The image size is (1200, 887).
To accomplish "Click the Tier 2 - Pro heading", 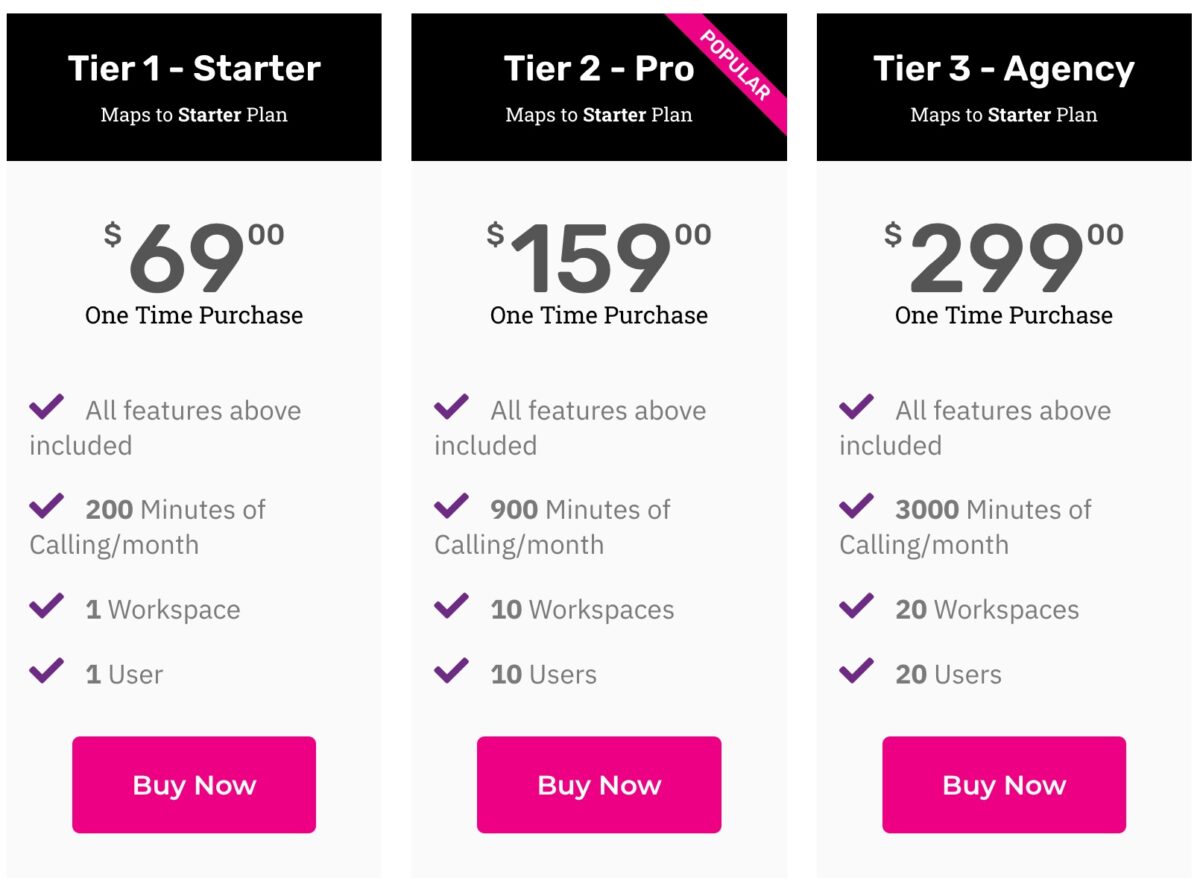I will (x=598, y=69).
